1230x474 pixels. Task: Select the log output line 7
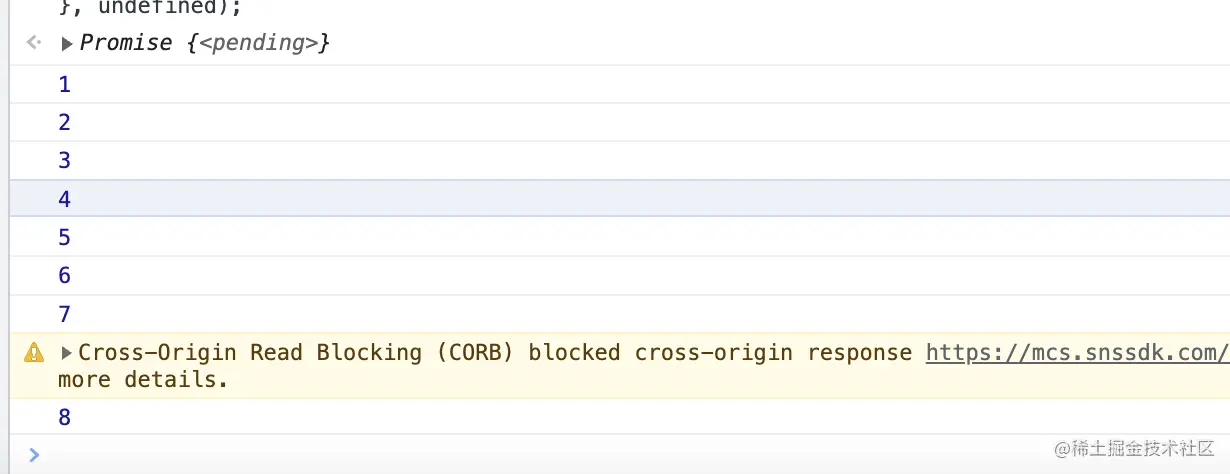click(x=619, y=314)
